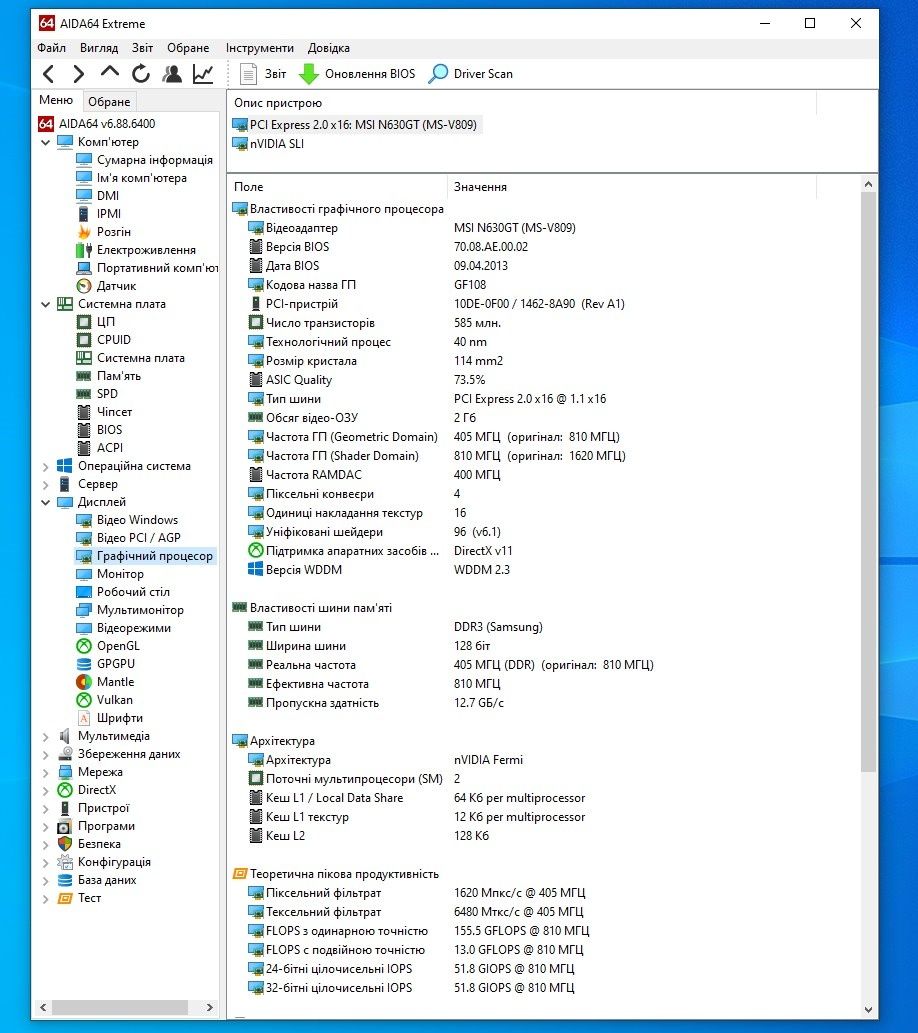This screenshot has height=1033, width=918.
Task: Click Оновлення BIOS update button
Action: [357, 74]
